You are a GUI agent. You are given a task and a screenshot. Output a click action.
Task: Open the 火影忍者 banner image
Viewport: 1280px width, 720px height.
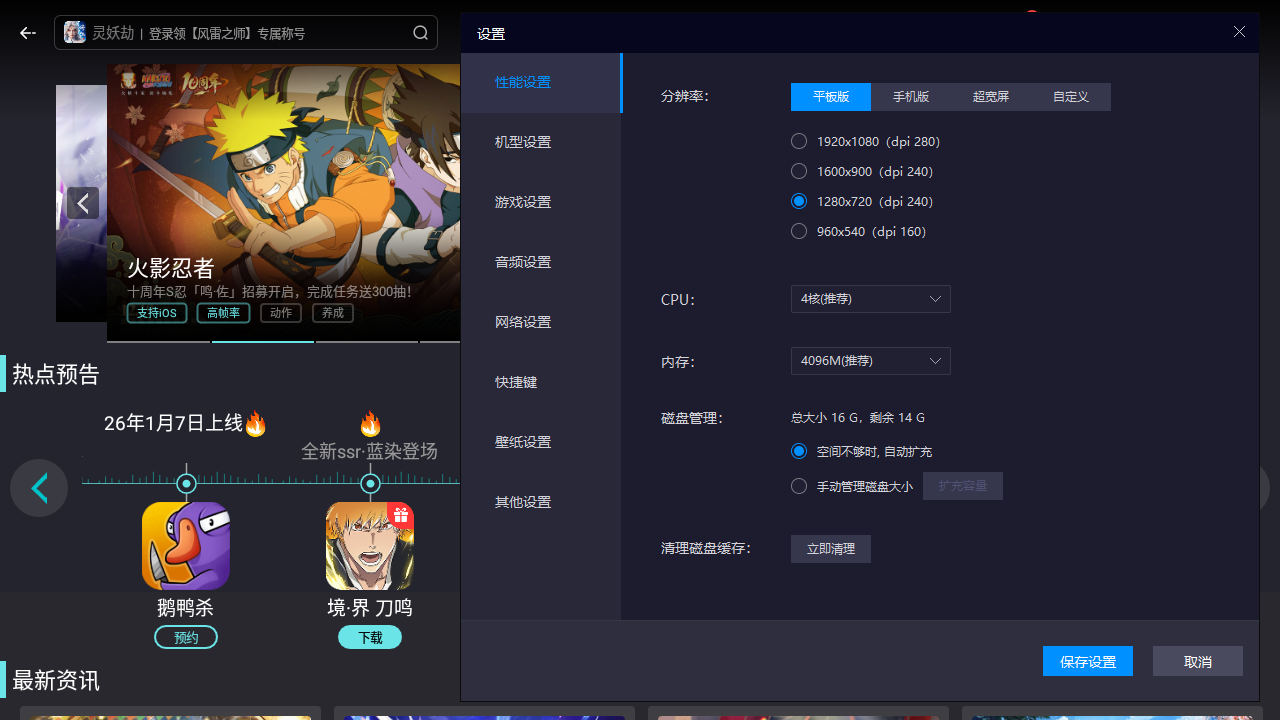[284, 203]
